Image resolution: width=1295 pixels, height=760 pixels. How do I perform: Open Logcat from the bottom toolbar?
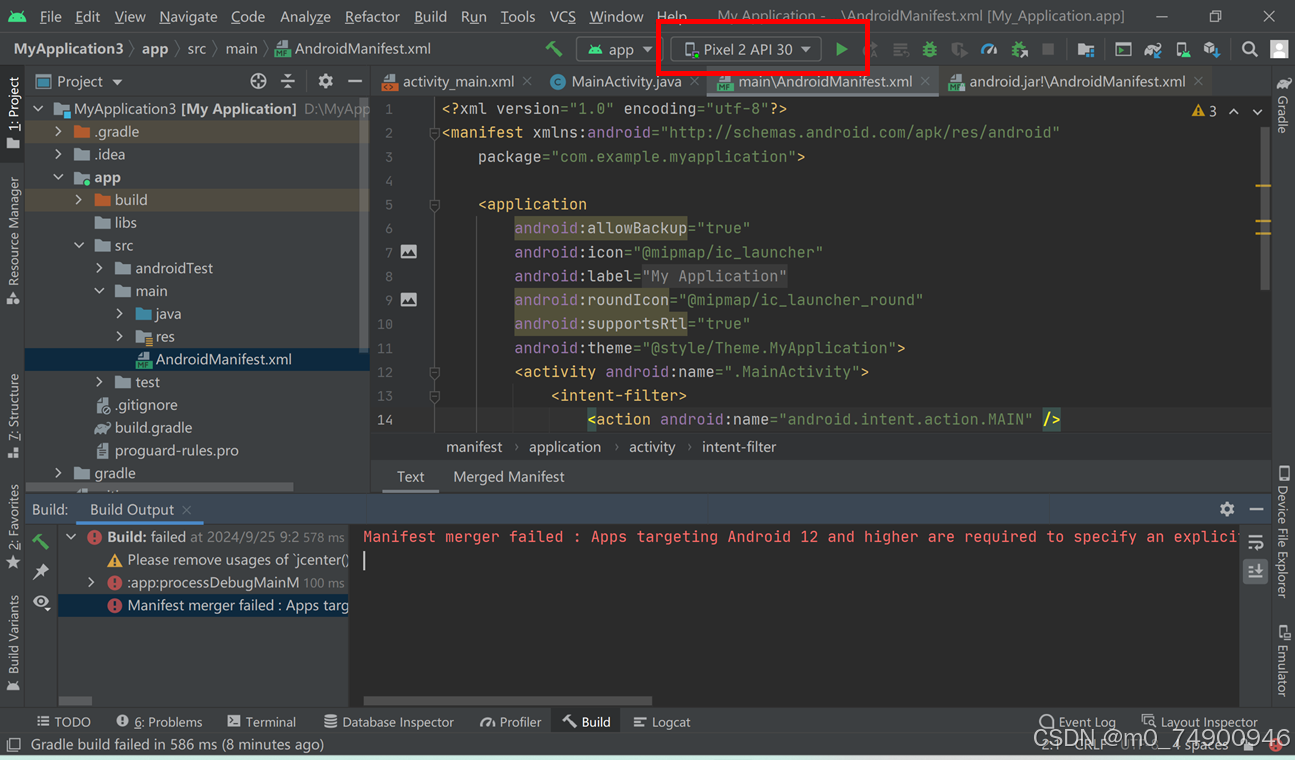(x=661, y=721)
